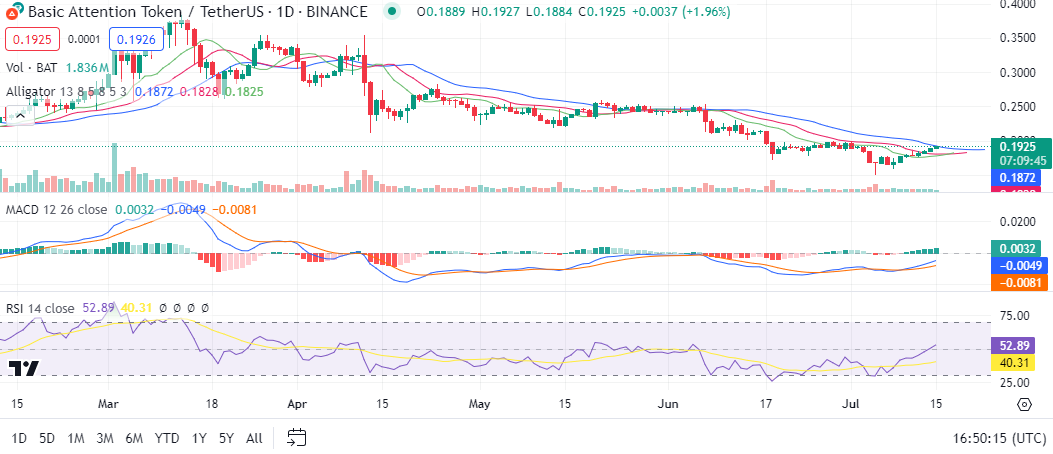The height and width of the screenshot is (454, 1053).
Task: Click the 0.0200 MACD axis label
Action: (1017, 222)
